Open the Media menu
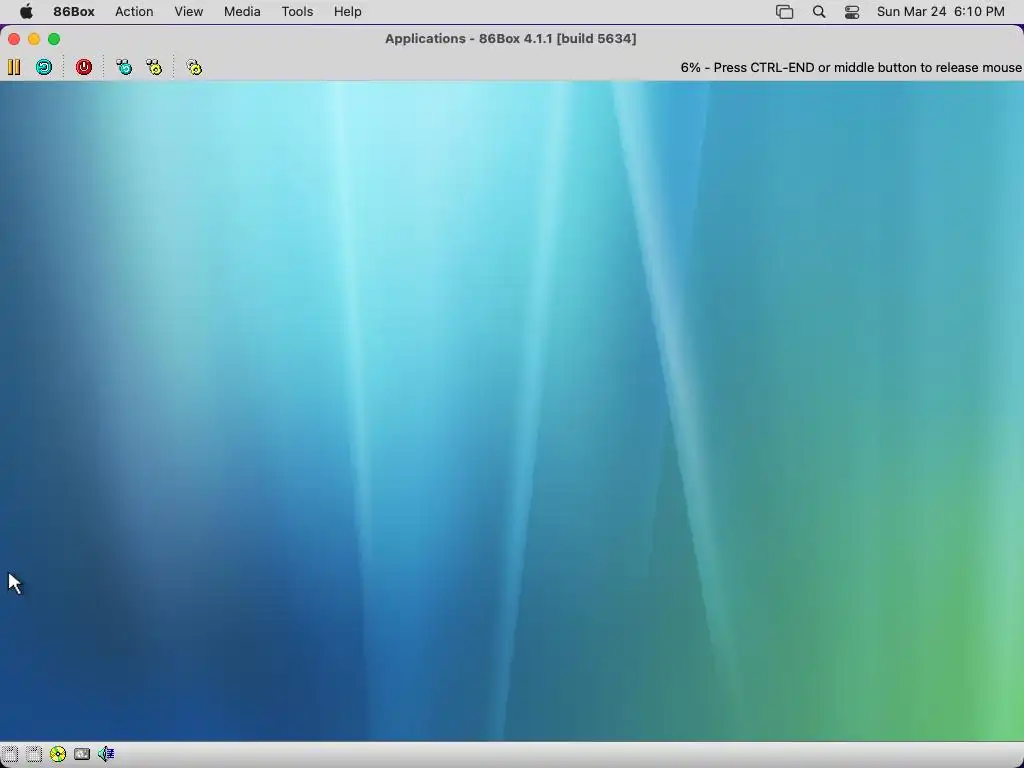1024x768 pixels. 242,12
